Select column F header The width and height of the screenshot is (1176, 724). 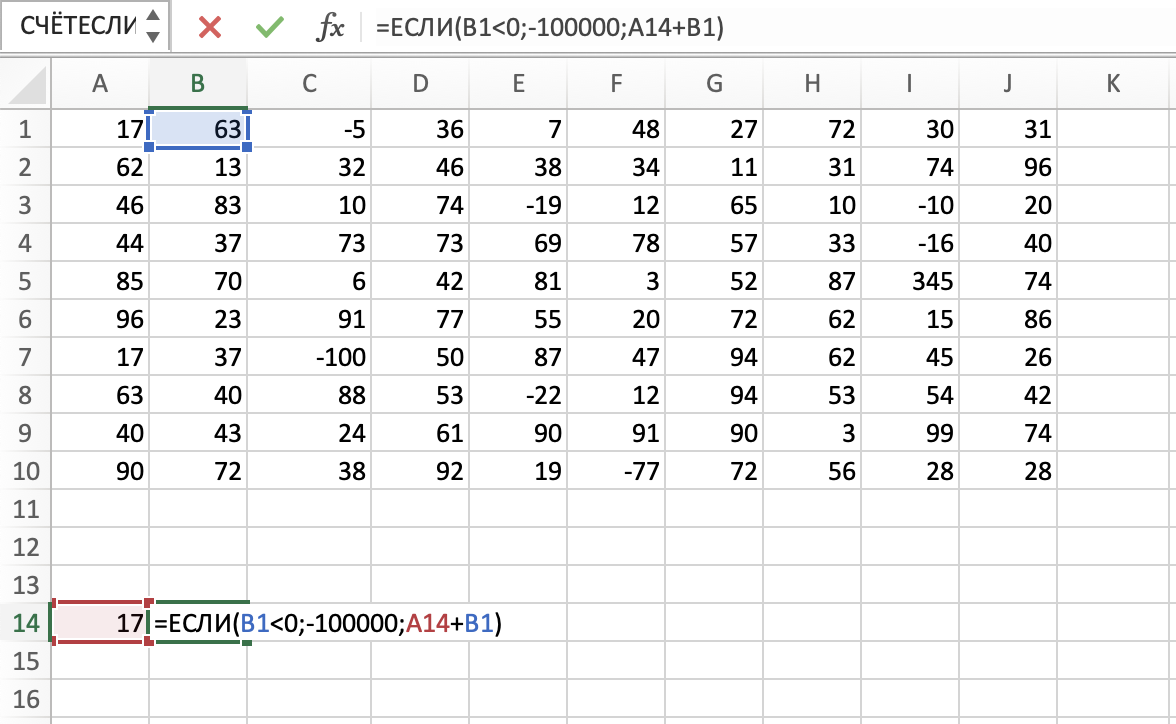coord(616,84)
